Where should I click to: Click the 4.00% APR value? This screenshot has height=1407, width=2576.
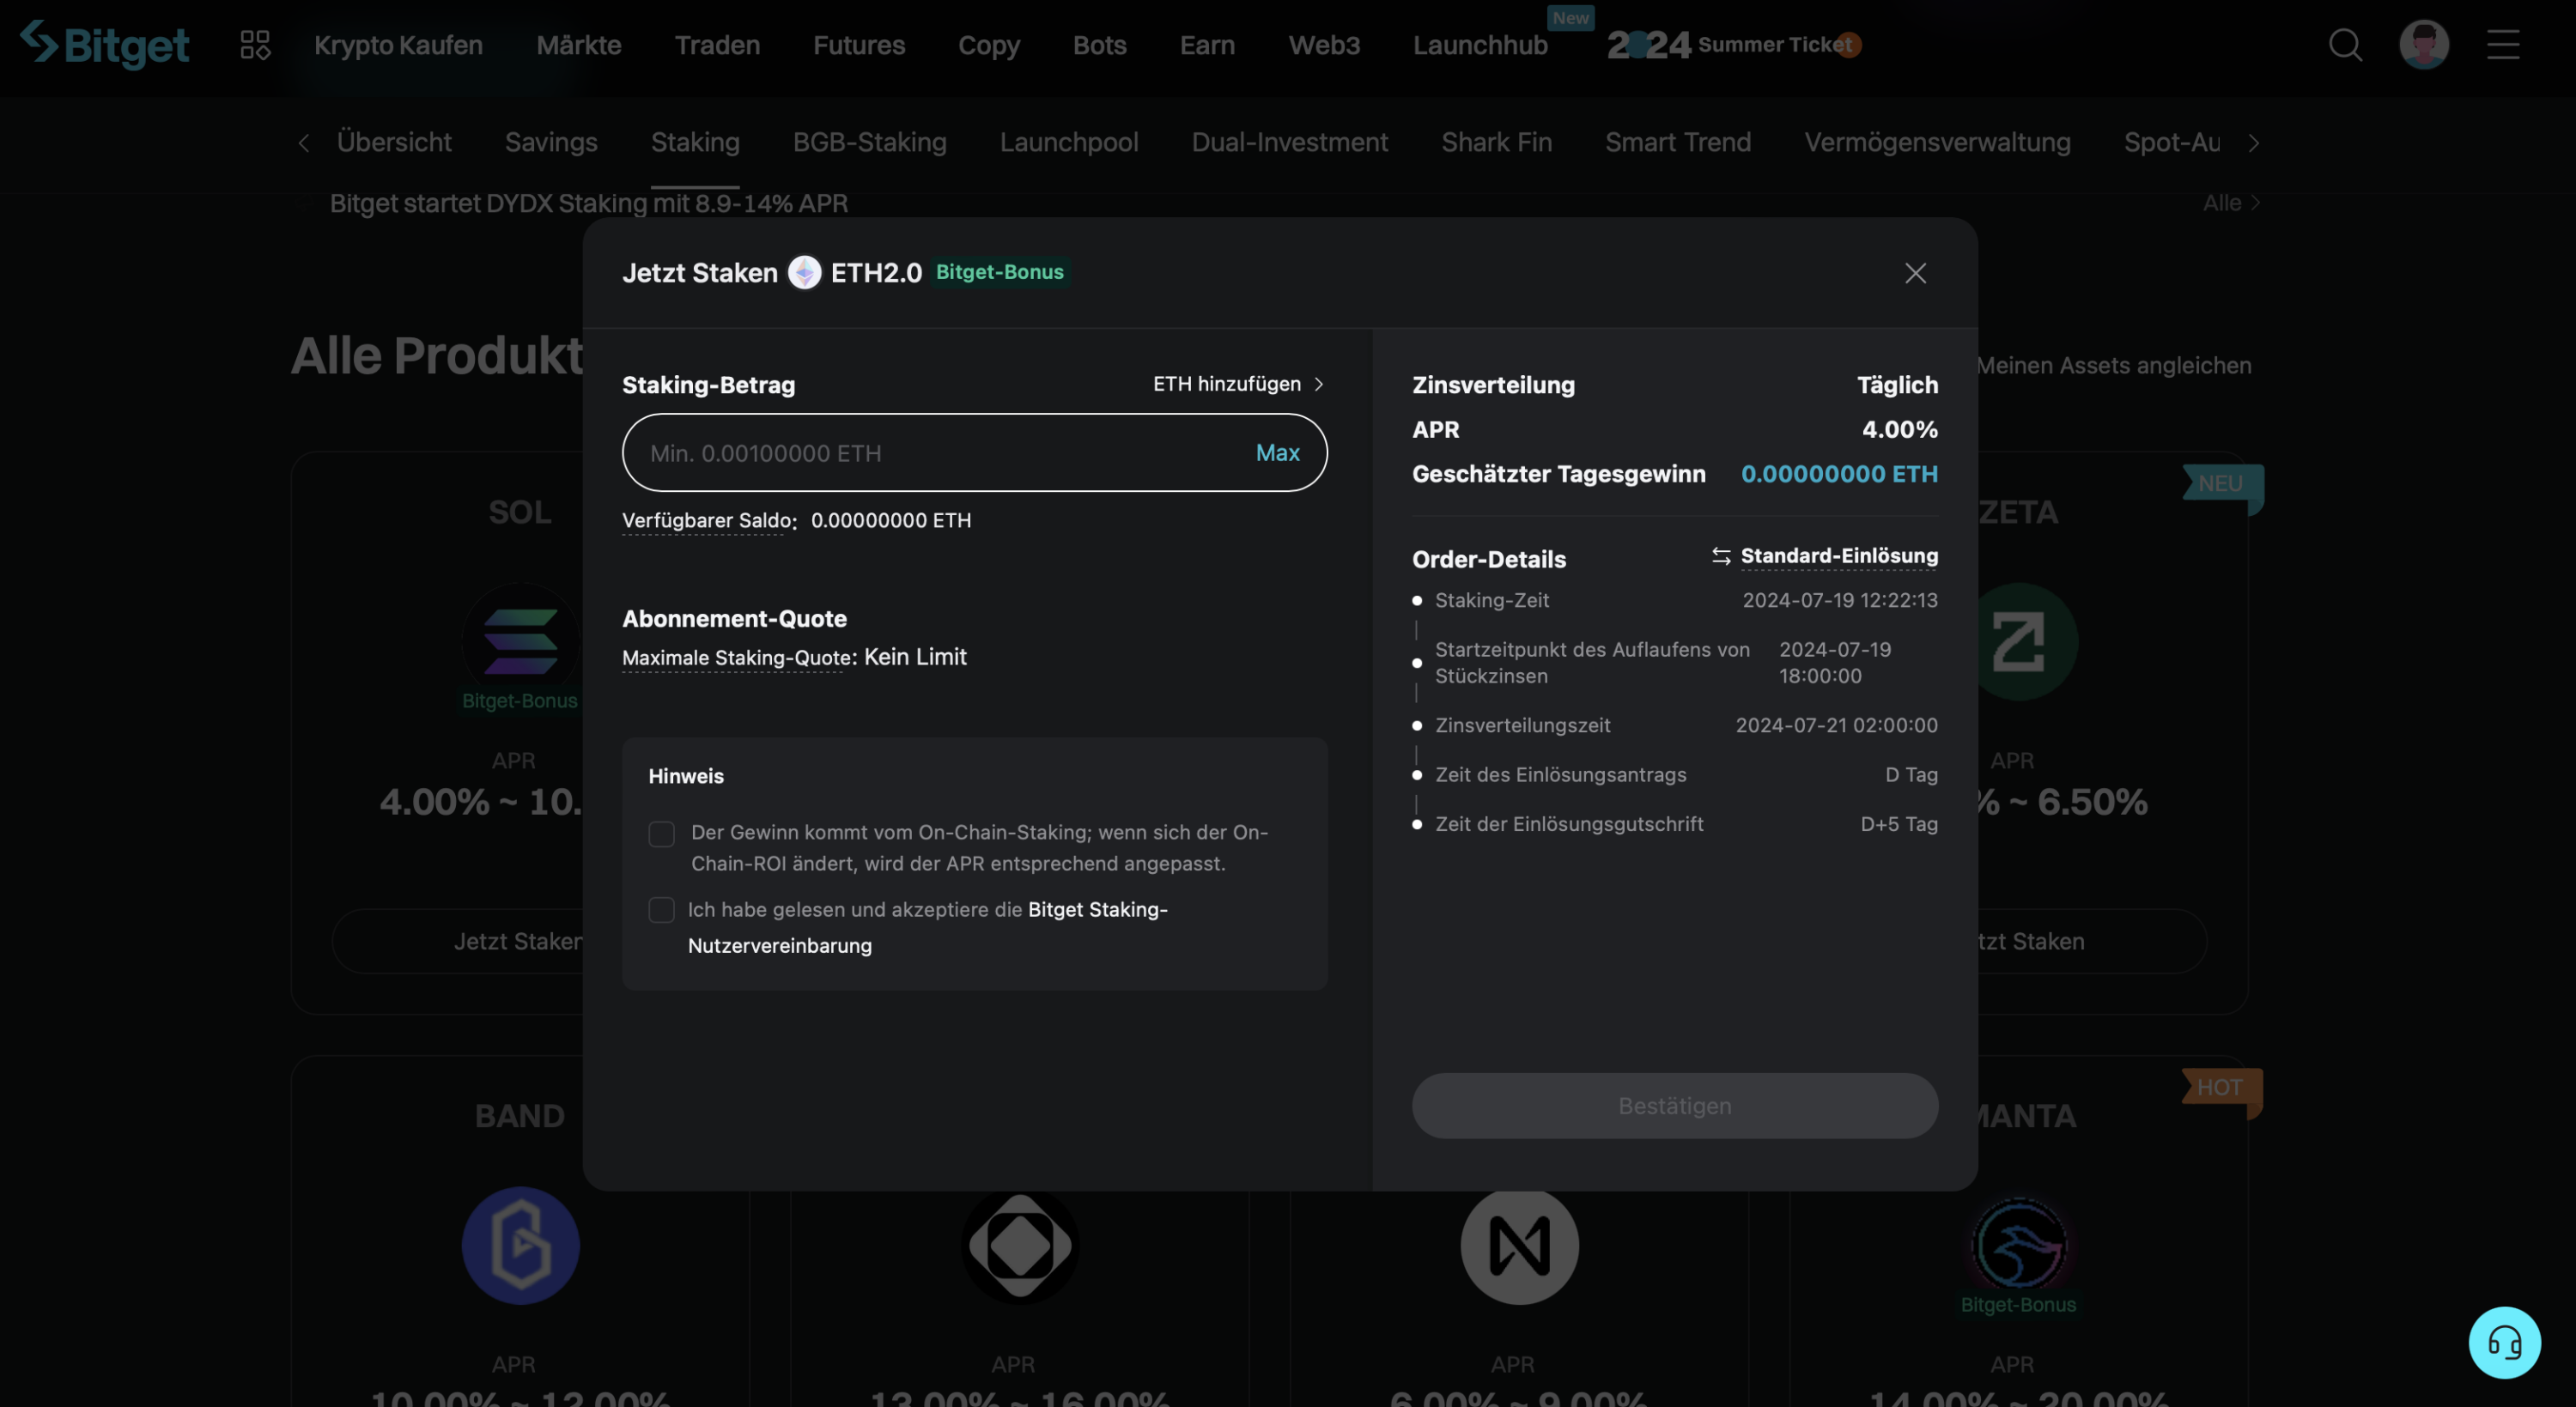pyautogui.click(x=1899, y=430)
